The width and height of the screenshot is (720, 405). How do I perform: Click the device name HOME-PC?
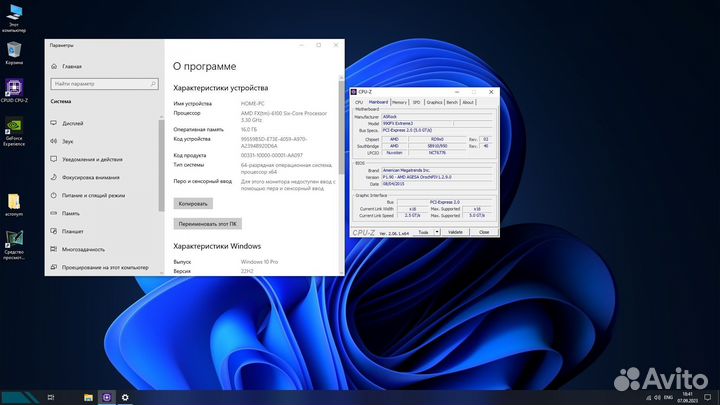(253, 104)
